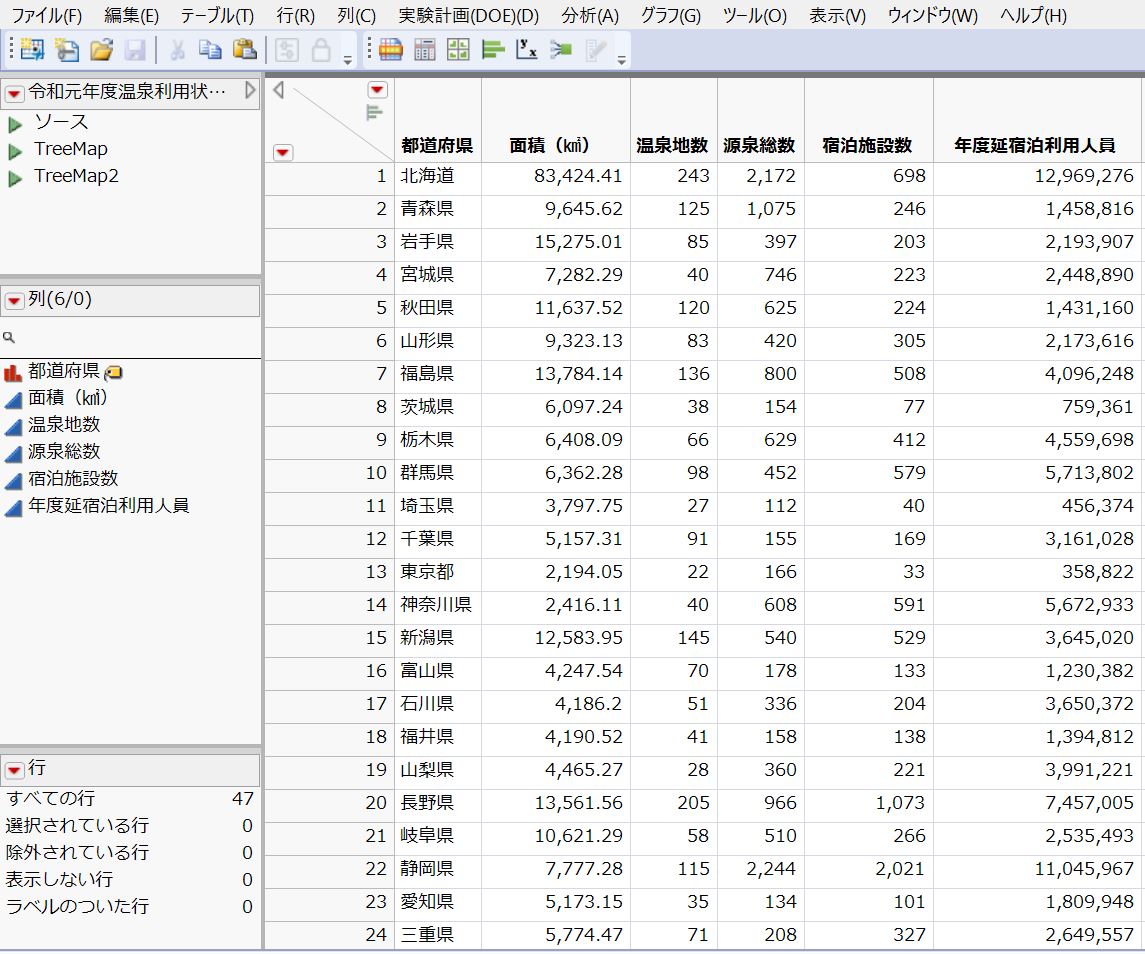Click the Distribution green bars icon
This screenshot has height=954, width=1145.
(493, 50)
